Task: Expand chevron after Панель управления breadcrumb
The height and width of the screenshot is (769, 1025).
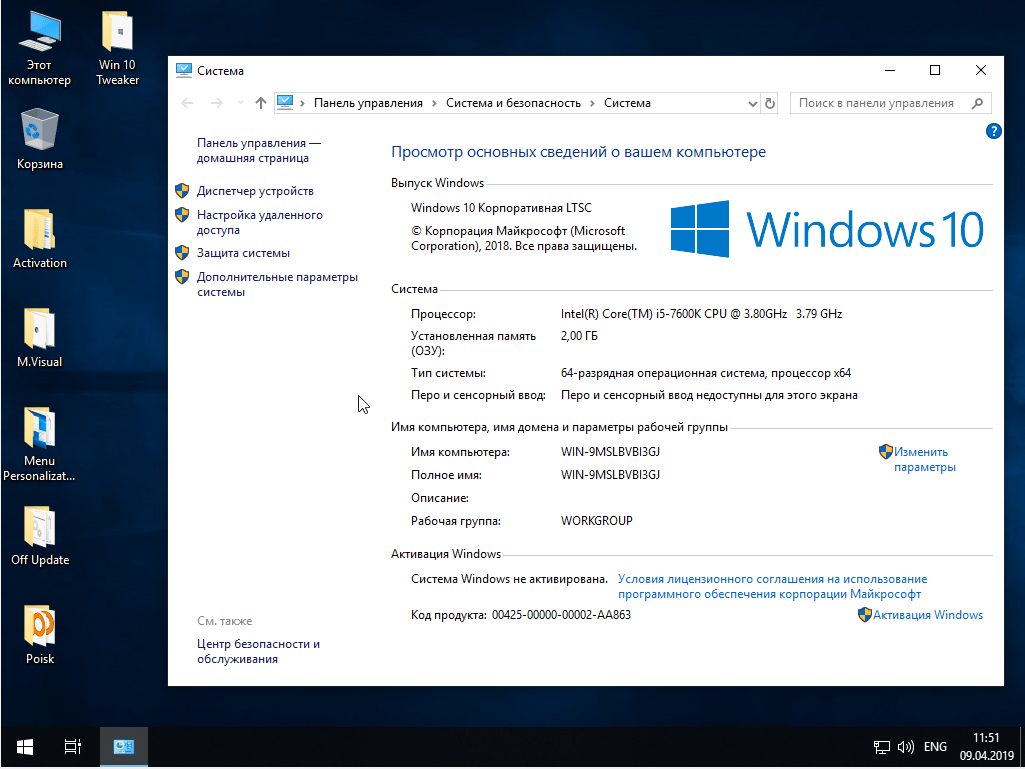Action: [x=435, y=103]
